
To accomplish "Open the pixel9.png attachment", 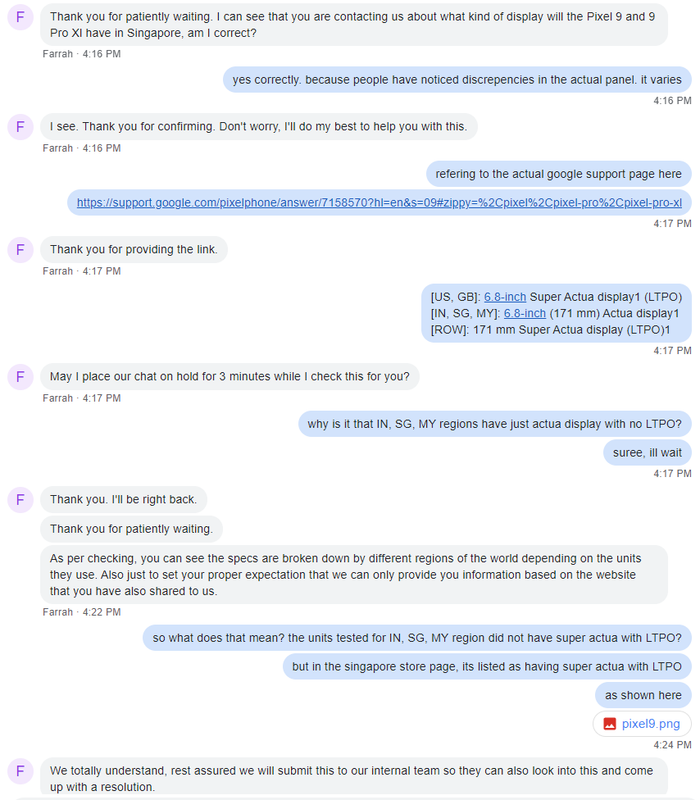I will pyautogui.click(x=642, y=723).
